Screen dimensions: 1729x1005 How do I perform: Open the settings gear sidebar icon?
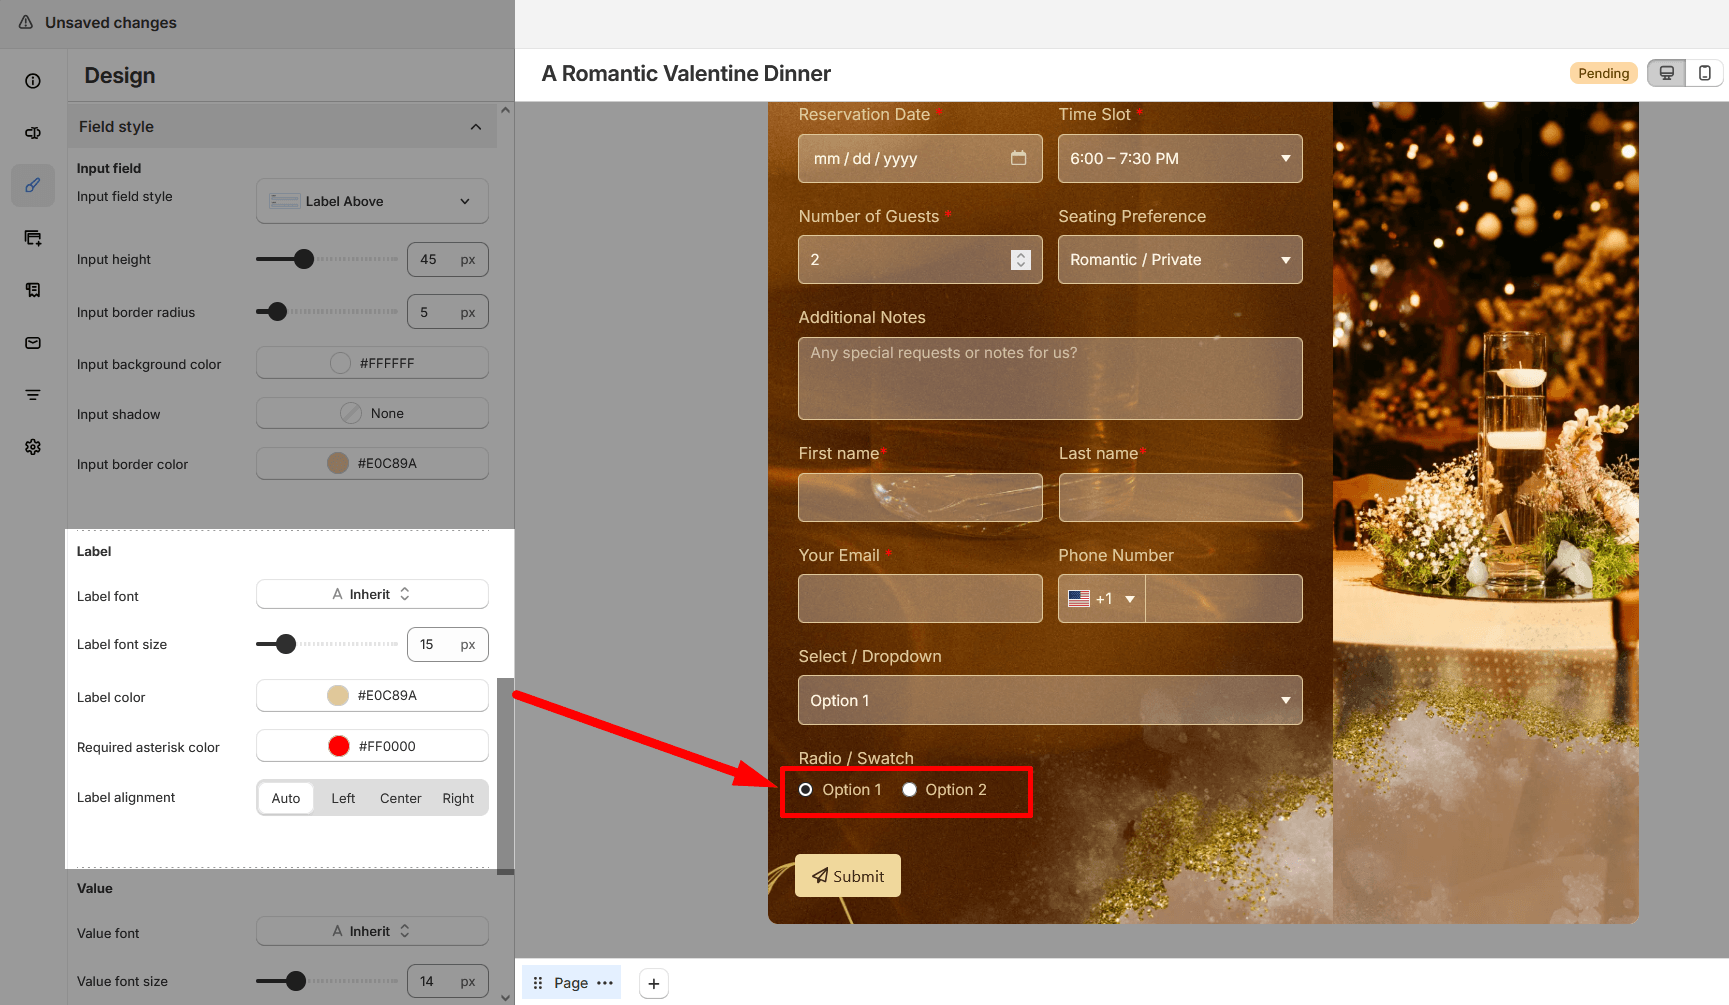pos(33,447)
